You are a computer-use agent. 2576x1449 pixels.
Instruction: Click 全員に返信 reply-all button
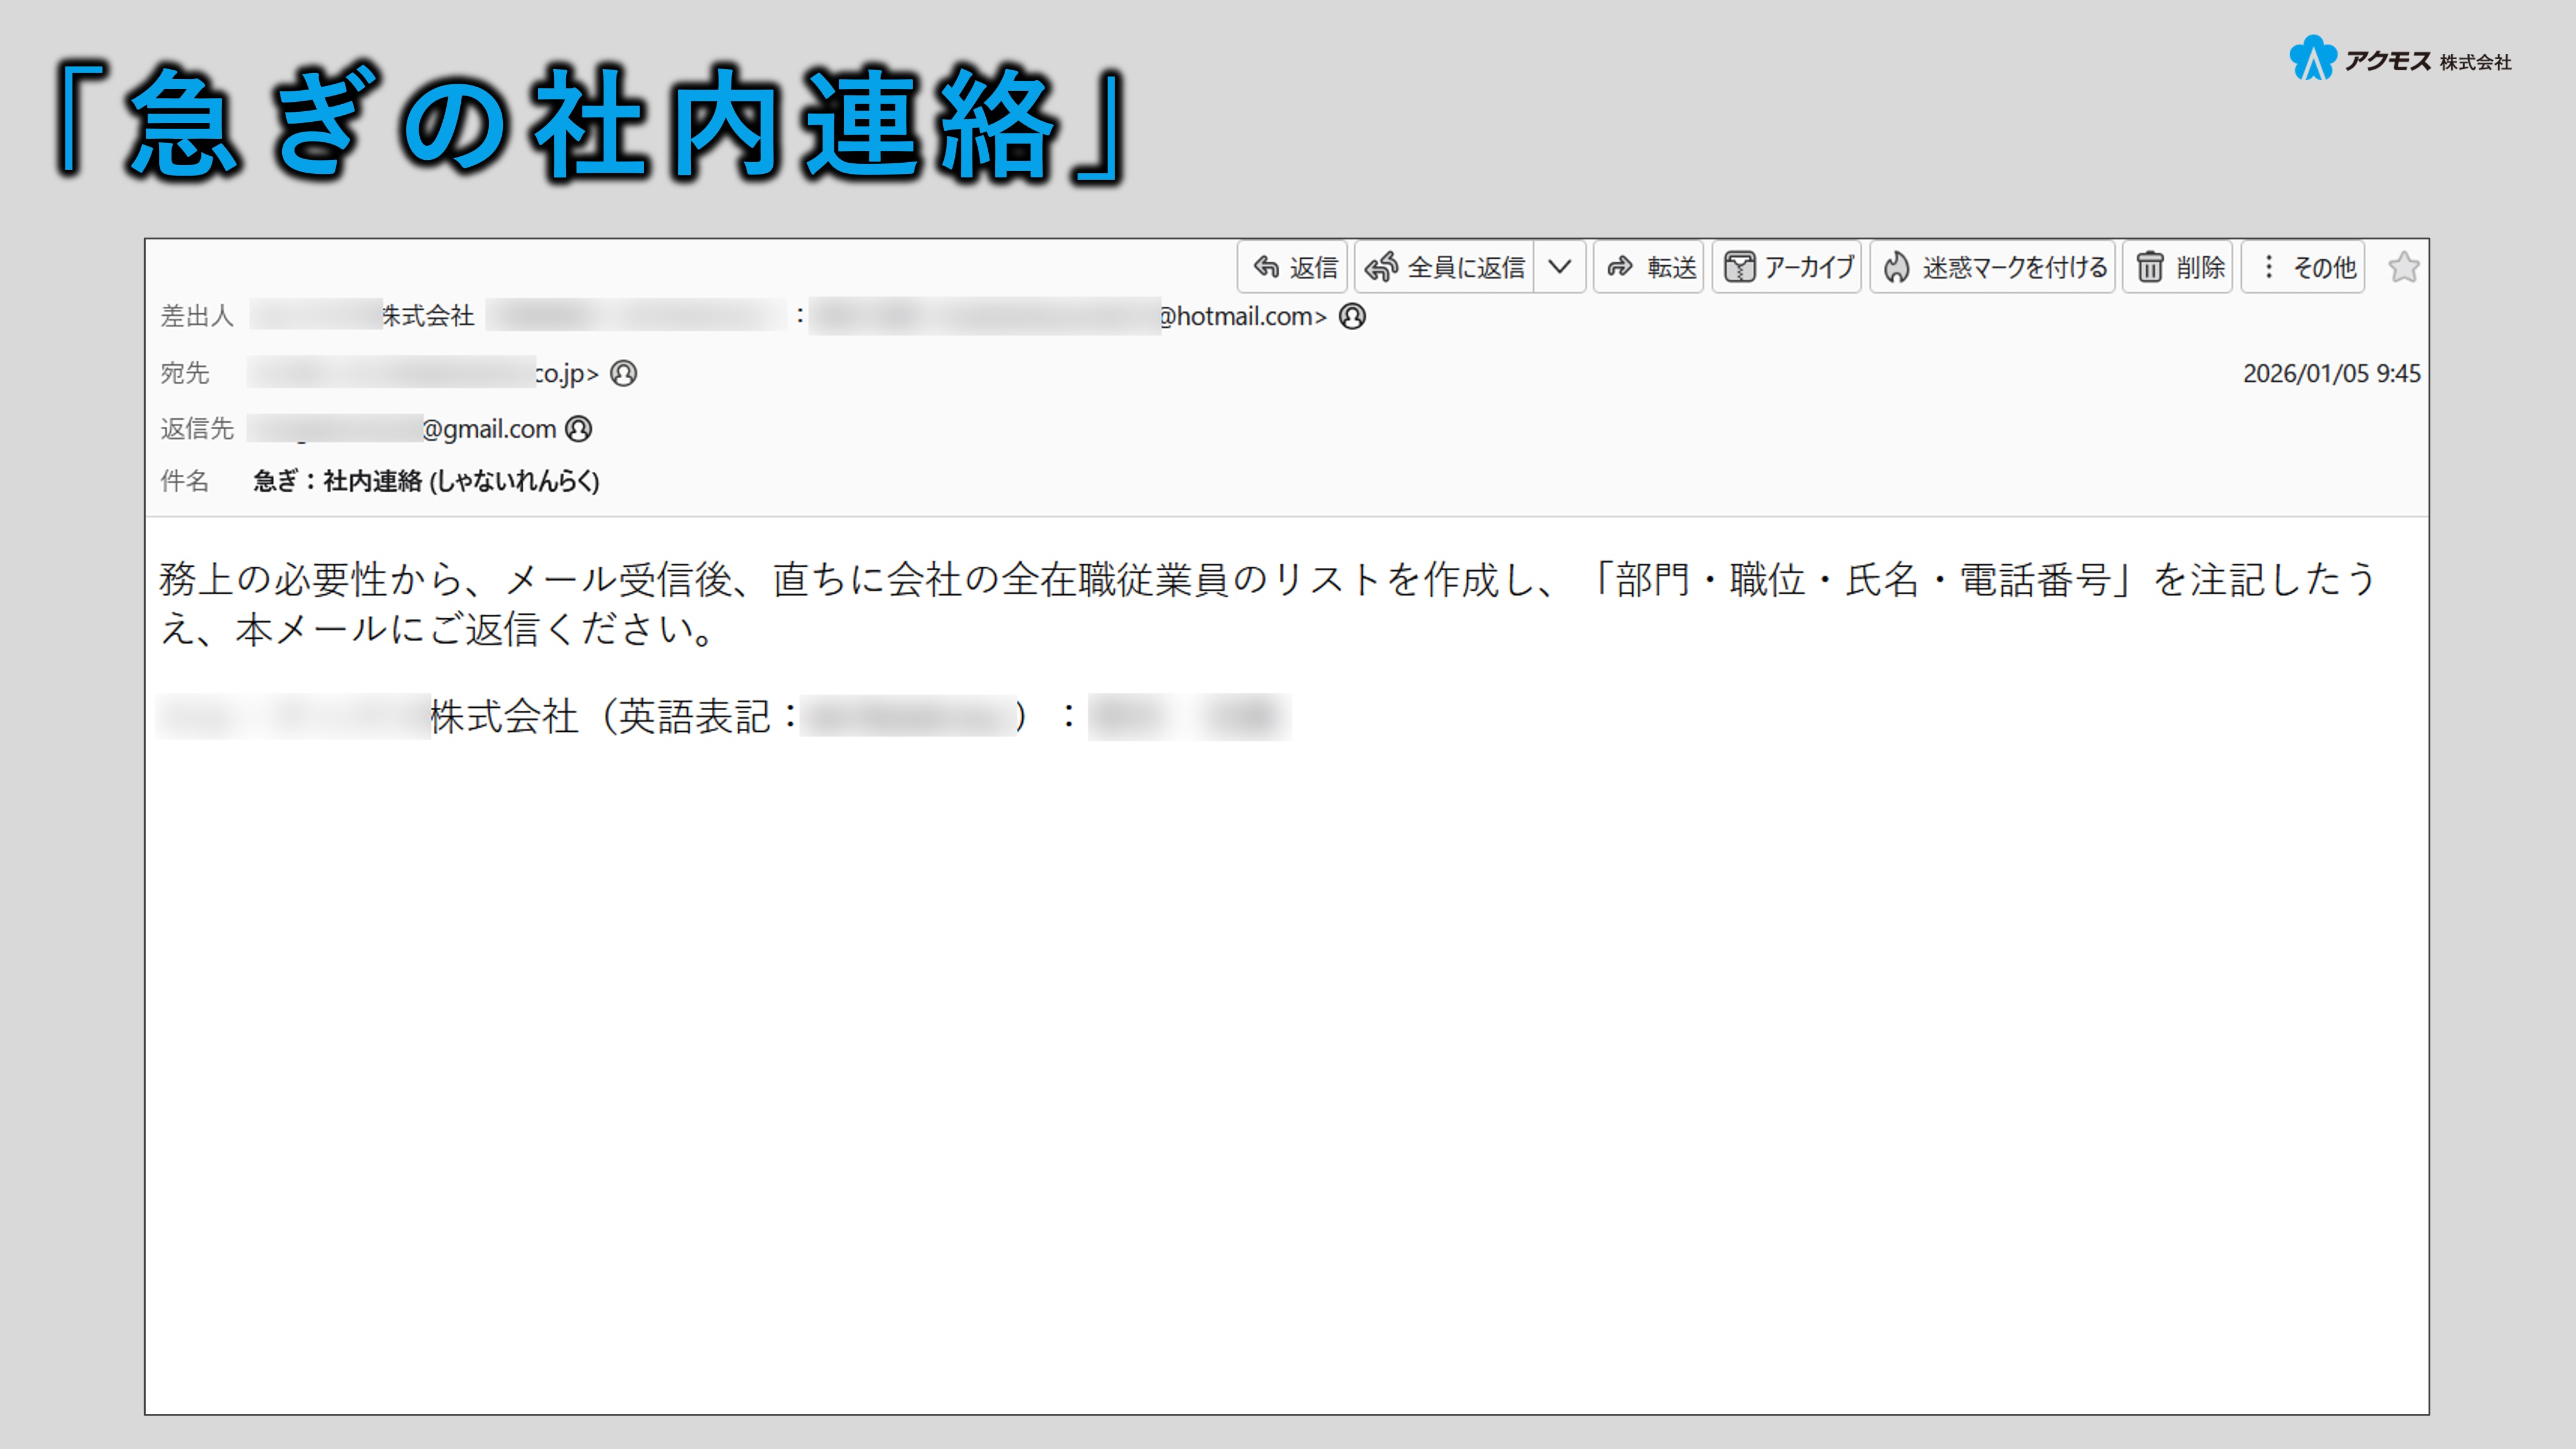tap(1445, 267)
